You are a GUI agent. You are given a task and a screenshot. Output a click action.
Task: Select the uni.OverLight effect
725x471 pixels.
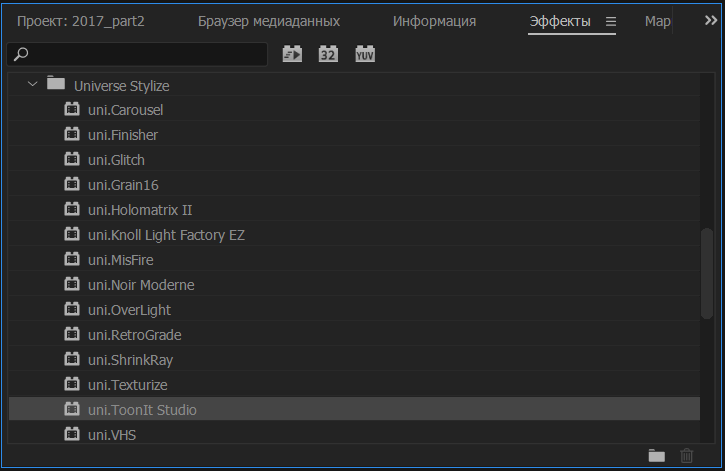coord(129,310)
